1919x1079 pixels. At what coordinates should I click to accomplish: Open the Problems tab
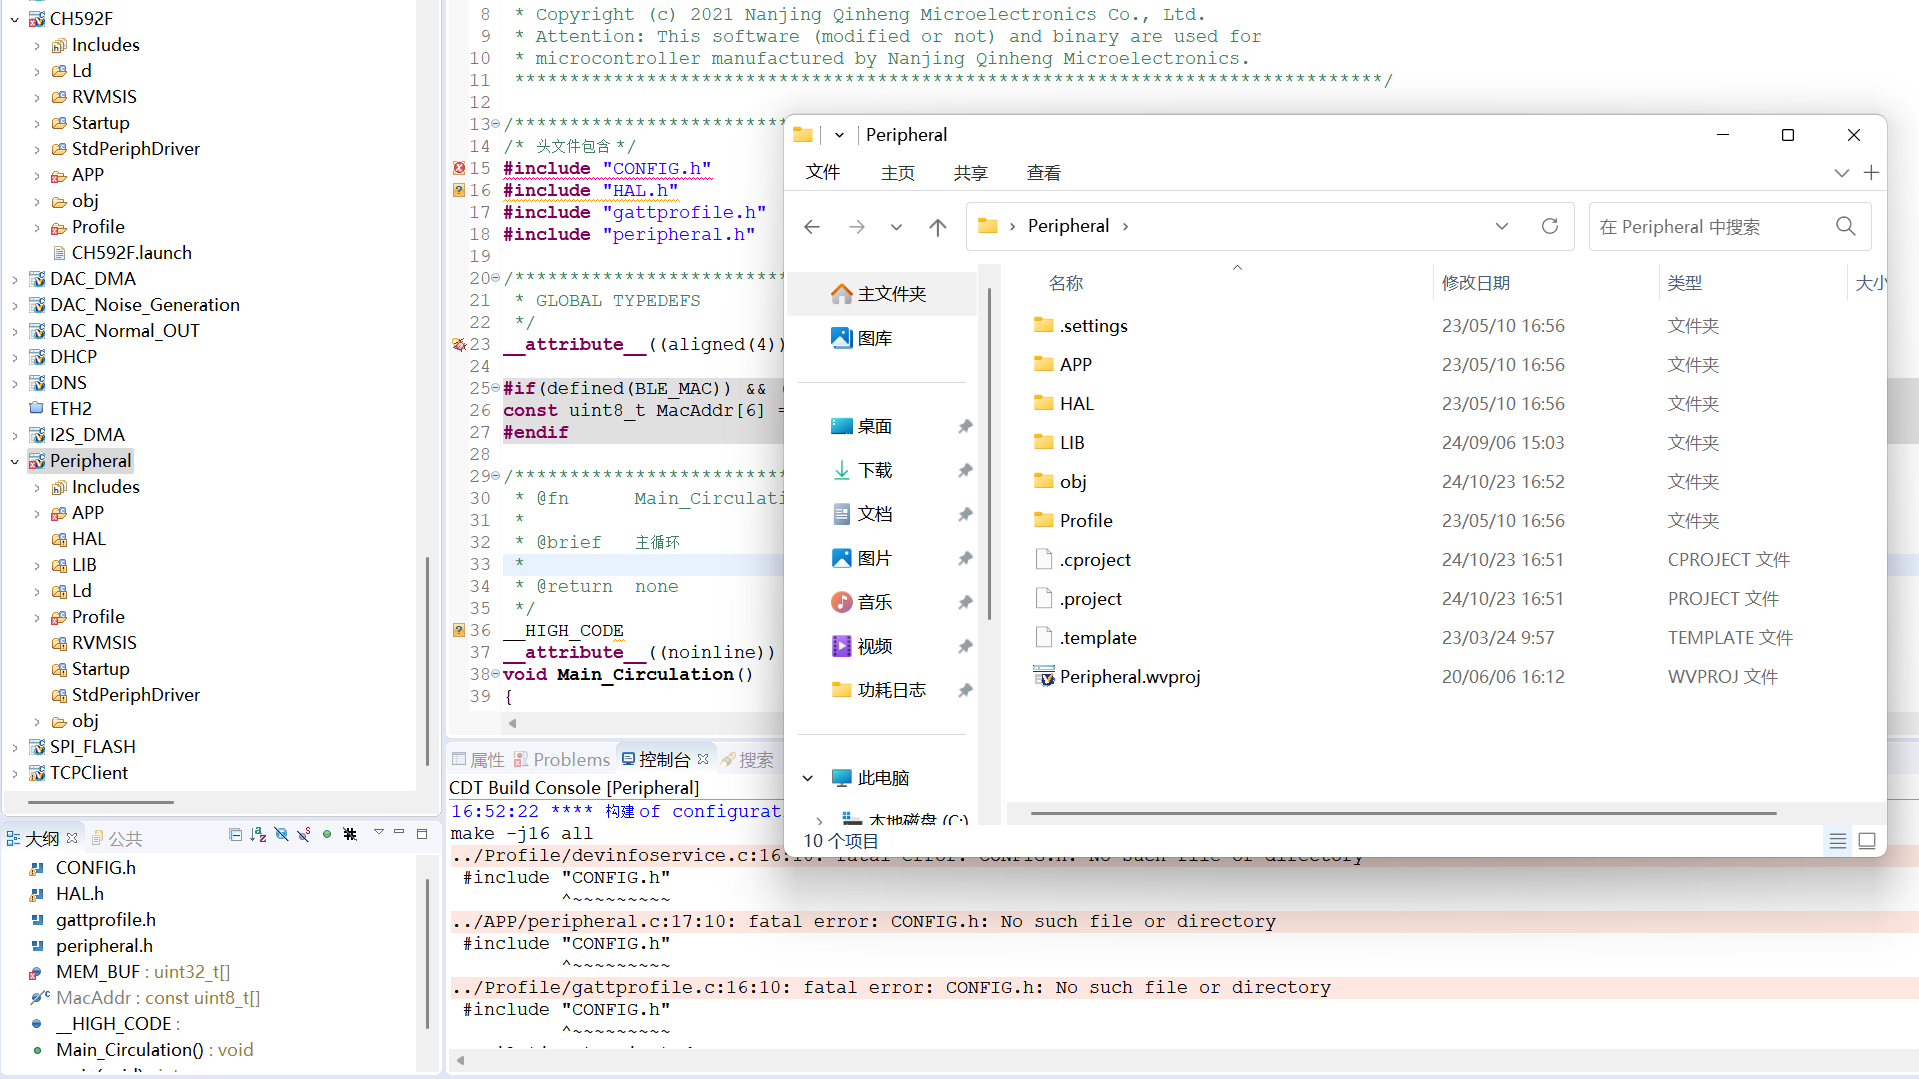562,760
